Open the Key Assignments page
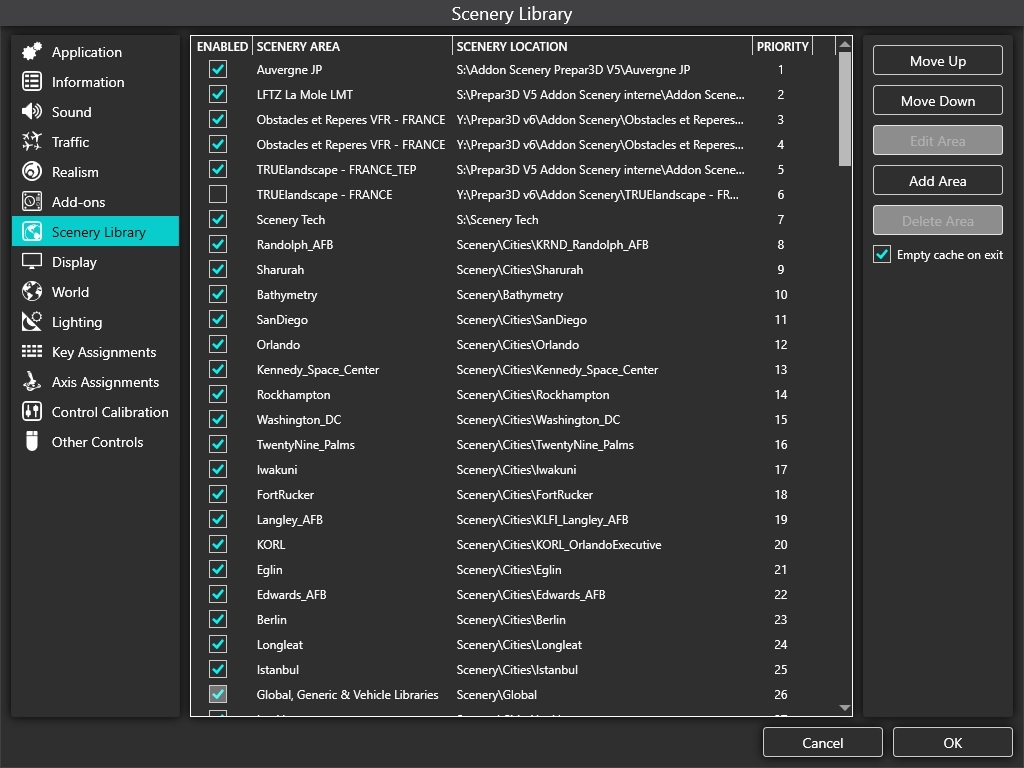Image resolution: width=1024 pixels, height=768 pixels. 95,352
